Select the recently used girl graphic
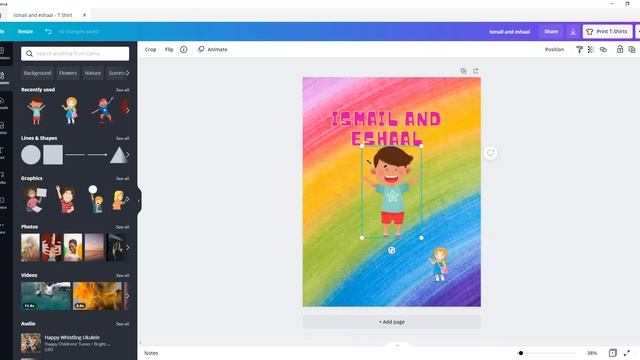640x360 pixels. pos(70,110)
